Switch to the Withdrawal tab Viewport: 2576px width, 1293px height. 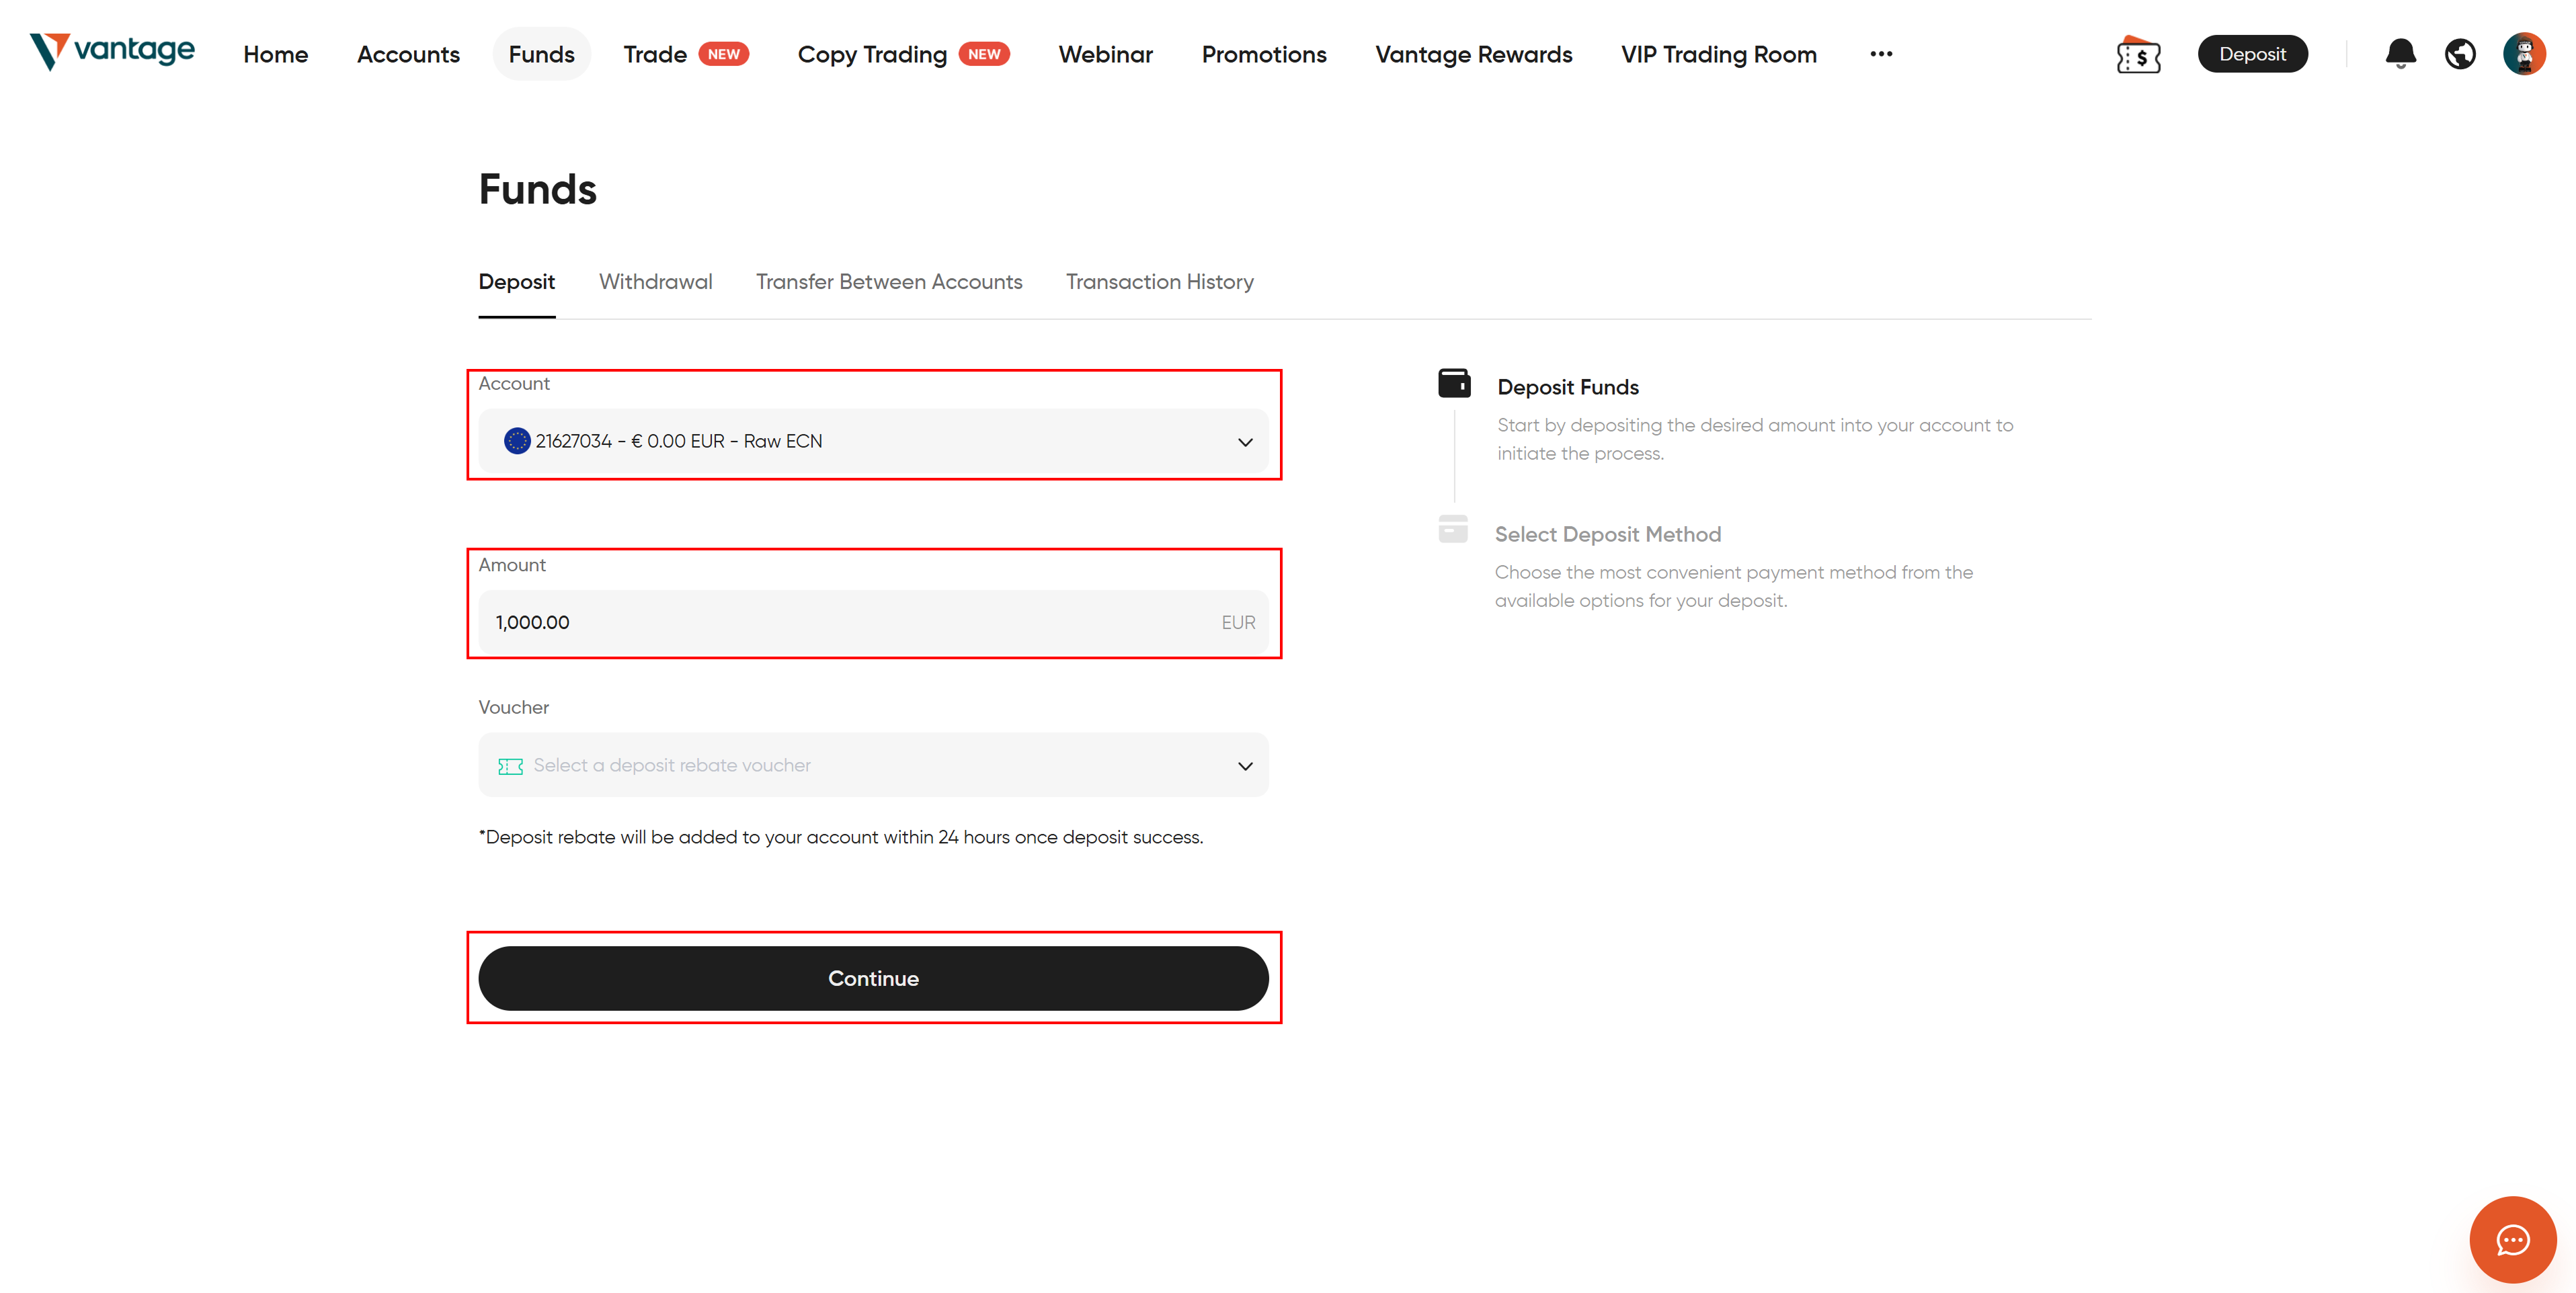(655, 282)
